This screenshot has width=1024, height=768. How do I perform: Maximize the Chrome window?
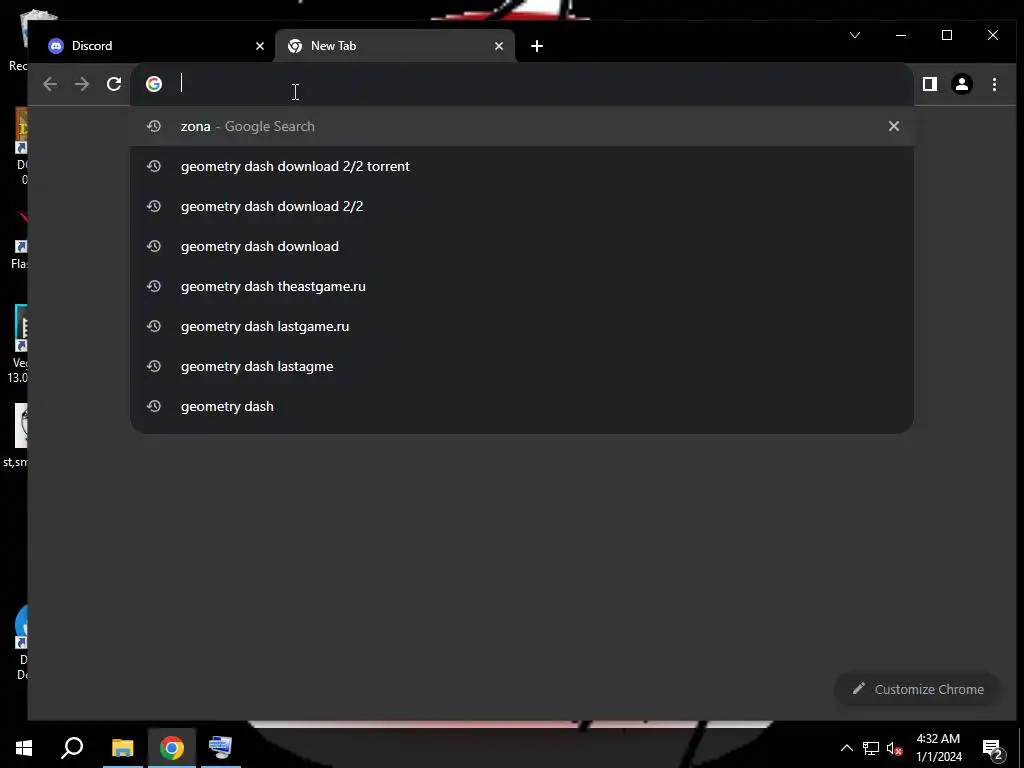tap(947, 35)
